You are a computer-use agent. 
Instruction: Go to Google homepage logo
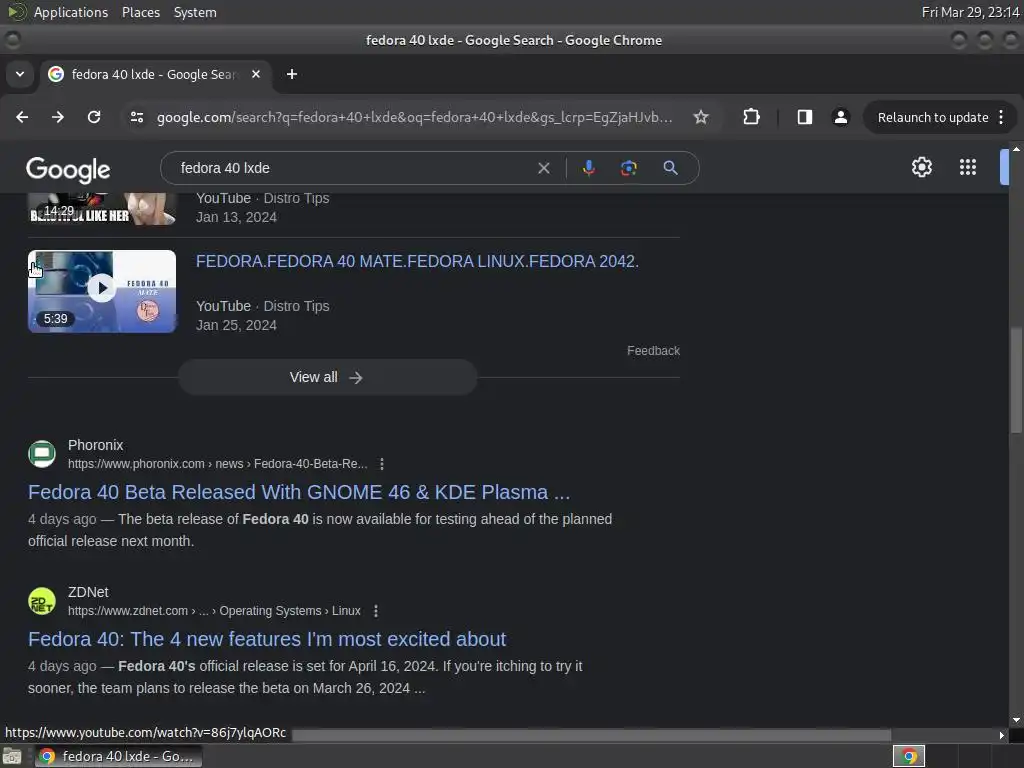(68, 170)
